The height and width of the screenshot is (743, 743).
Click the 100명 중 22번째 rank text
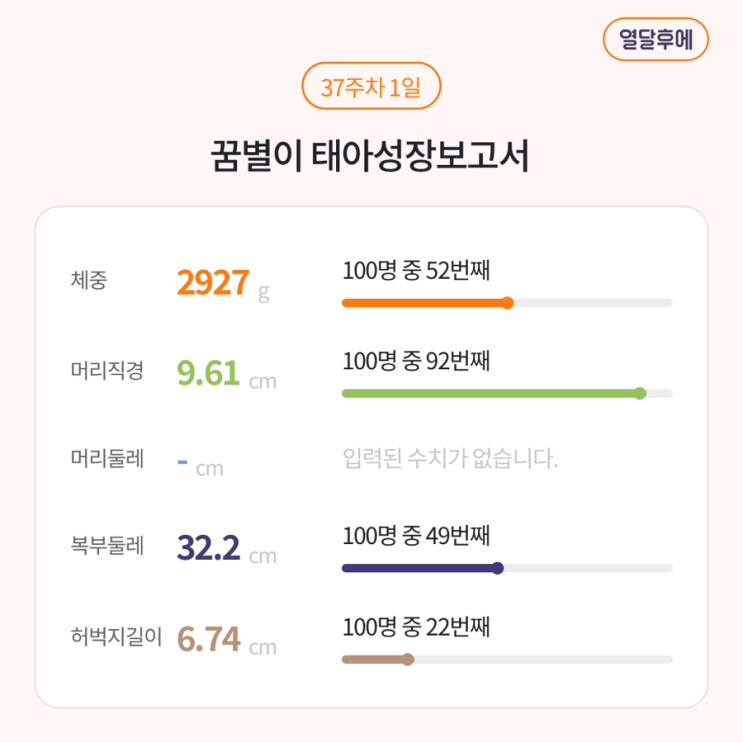(x=415, y=628)
